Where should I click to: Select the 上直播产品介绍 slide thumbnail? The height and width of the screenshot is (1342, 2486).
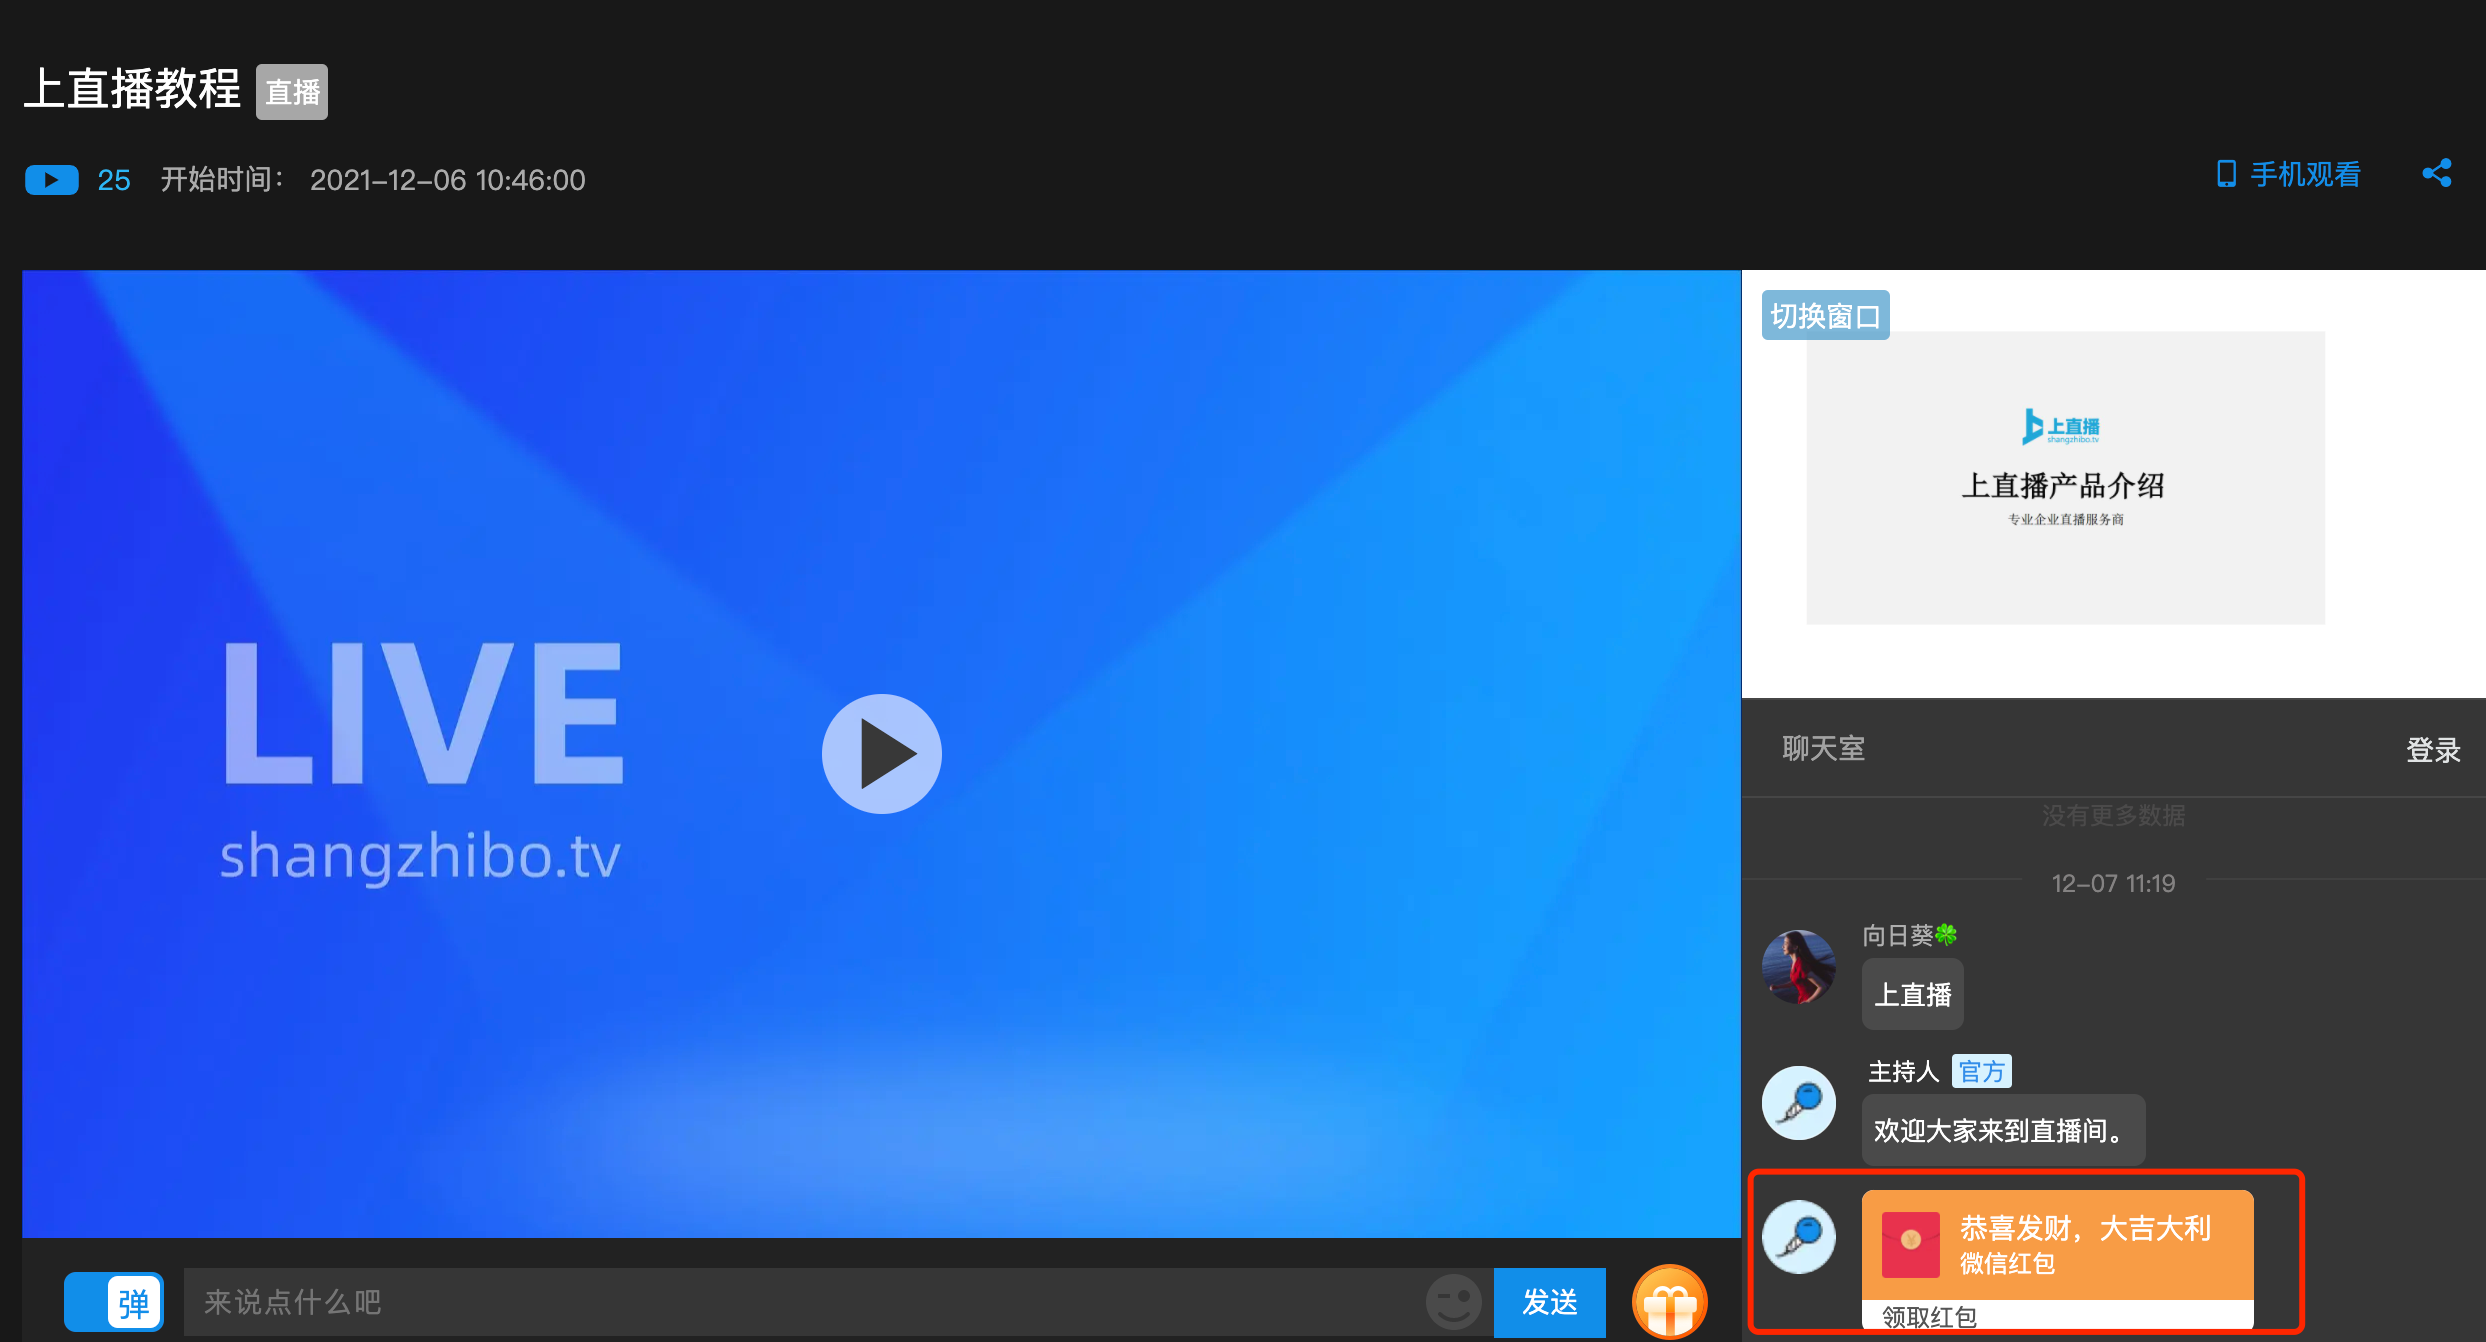[x=2065, y=478]
